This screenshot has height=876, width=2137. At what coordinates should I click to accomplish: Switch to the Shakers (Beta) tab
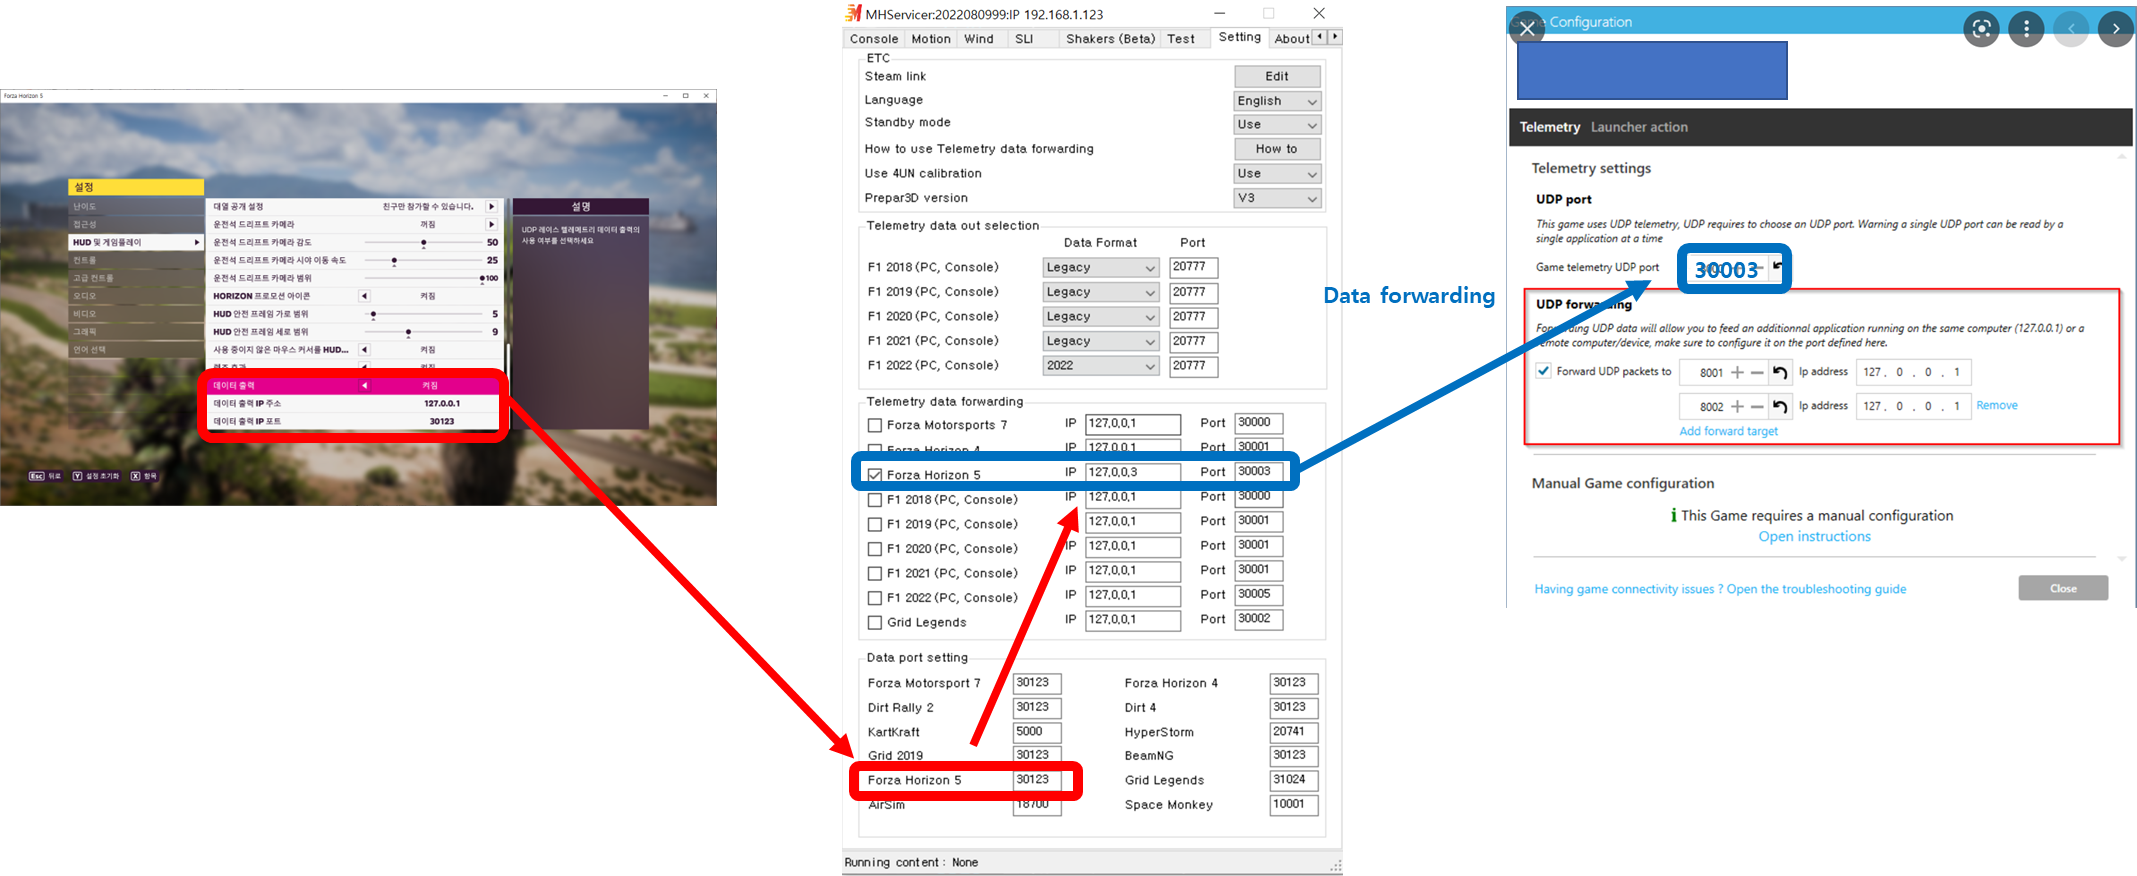pyautogui.click(x=1110, y=39)
